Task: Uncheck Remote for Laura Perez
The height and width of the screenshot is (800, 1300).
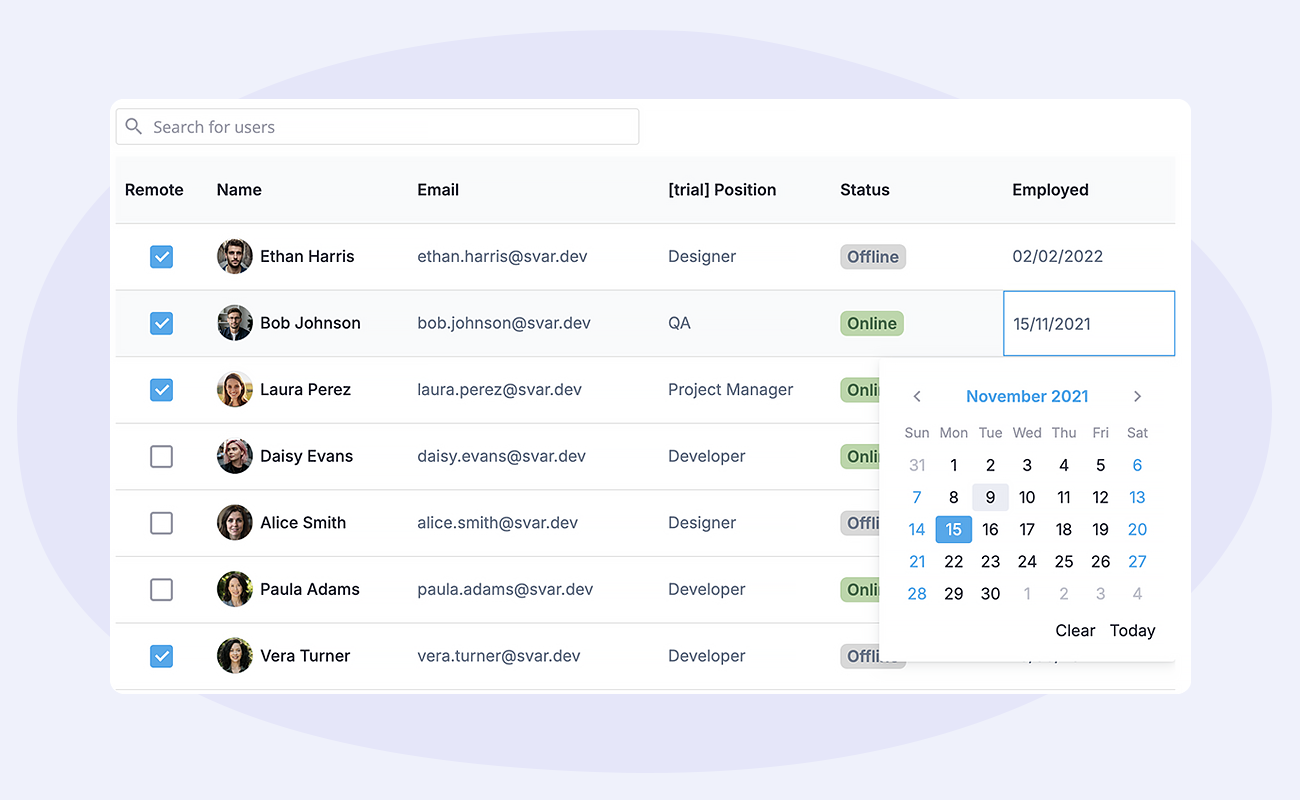Action: 161,390
